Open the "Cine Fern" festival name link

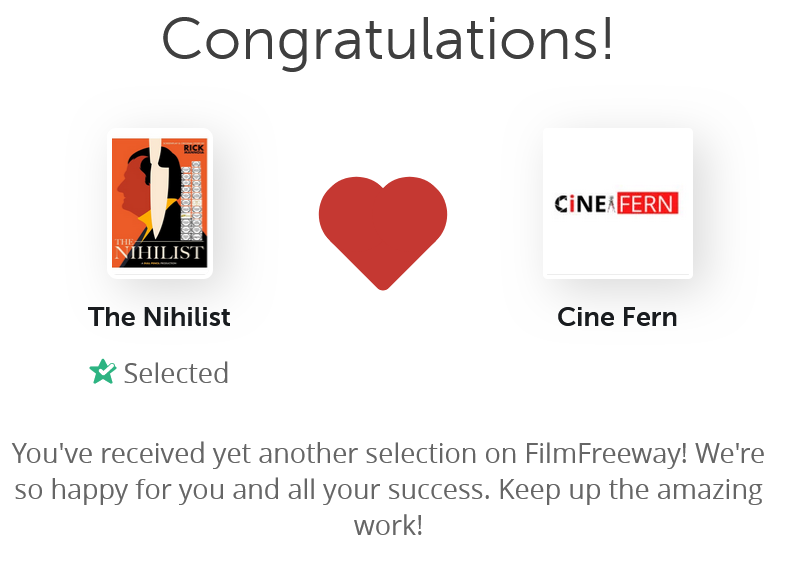pyautogui.click(x=617, y=317)
